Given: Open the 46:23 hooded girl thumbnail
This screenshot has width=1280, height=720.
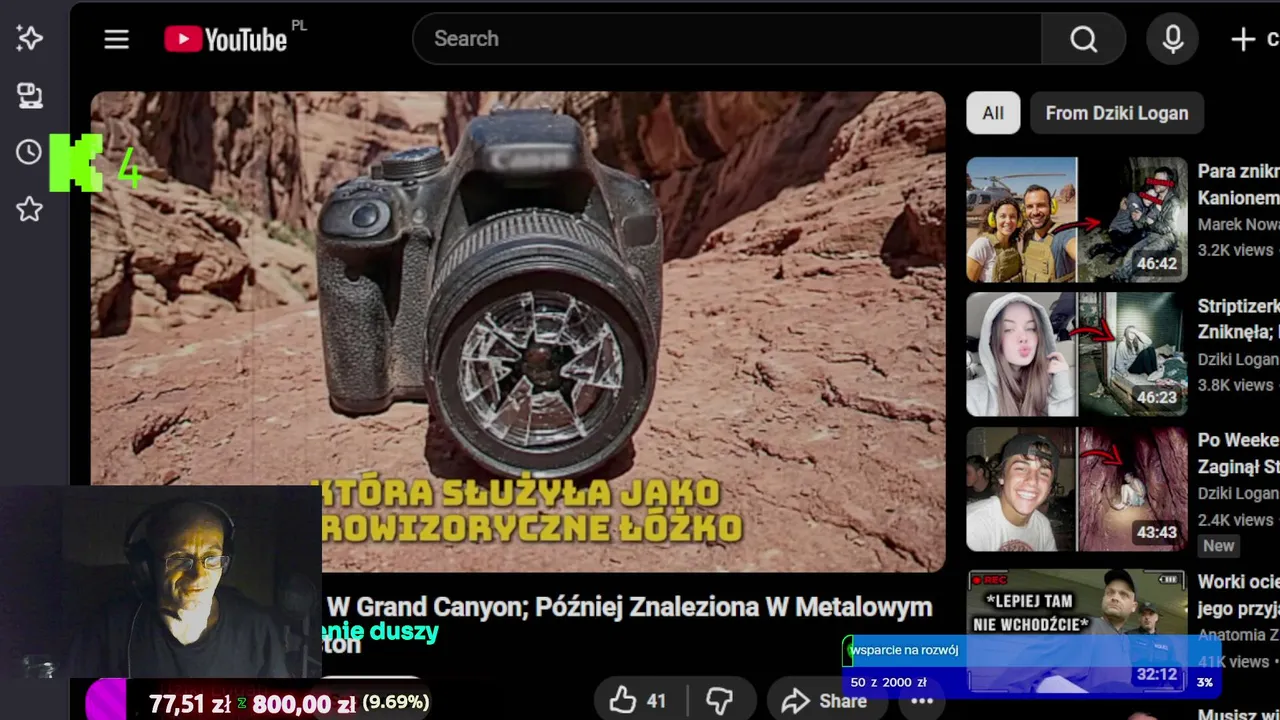Looking at the screenshot, I should (1077, 354).
